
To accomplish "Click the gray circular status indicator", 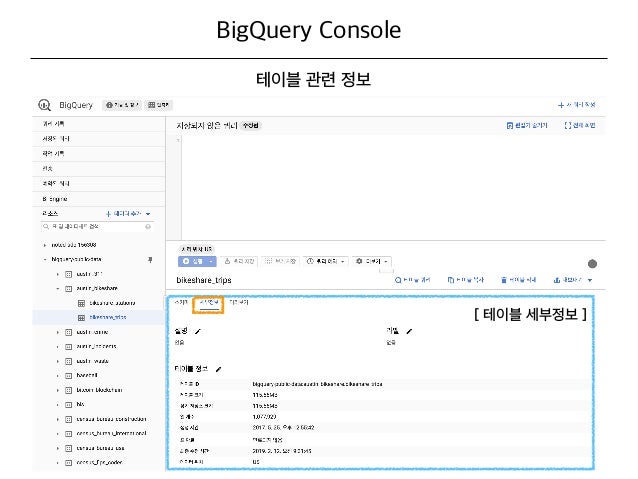I will tap(592, 264).
